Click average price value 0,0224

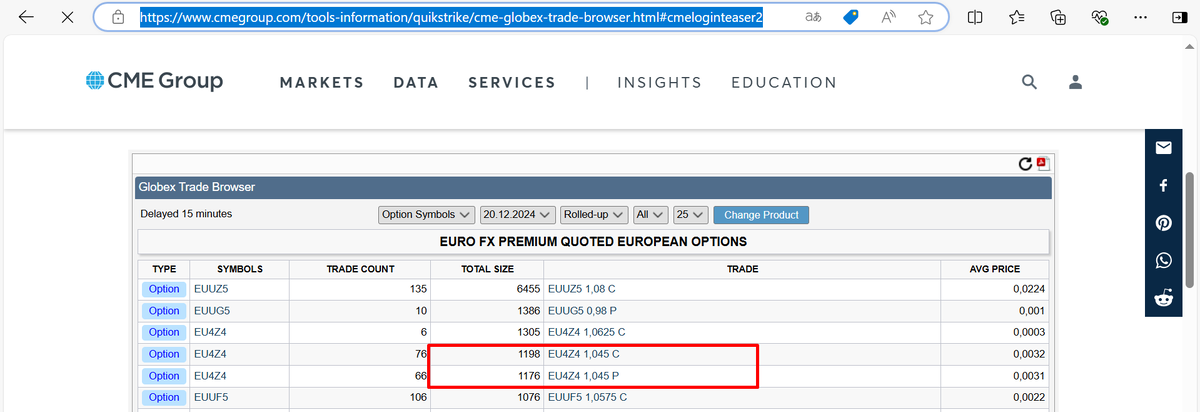coord(1030,289)
